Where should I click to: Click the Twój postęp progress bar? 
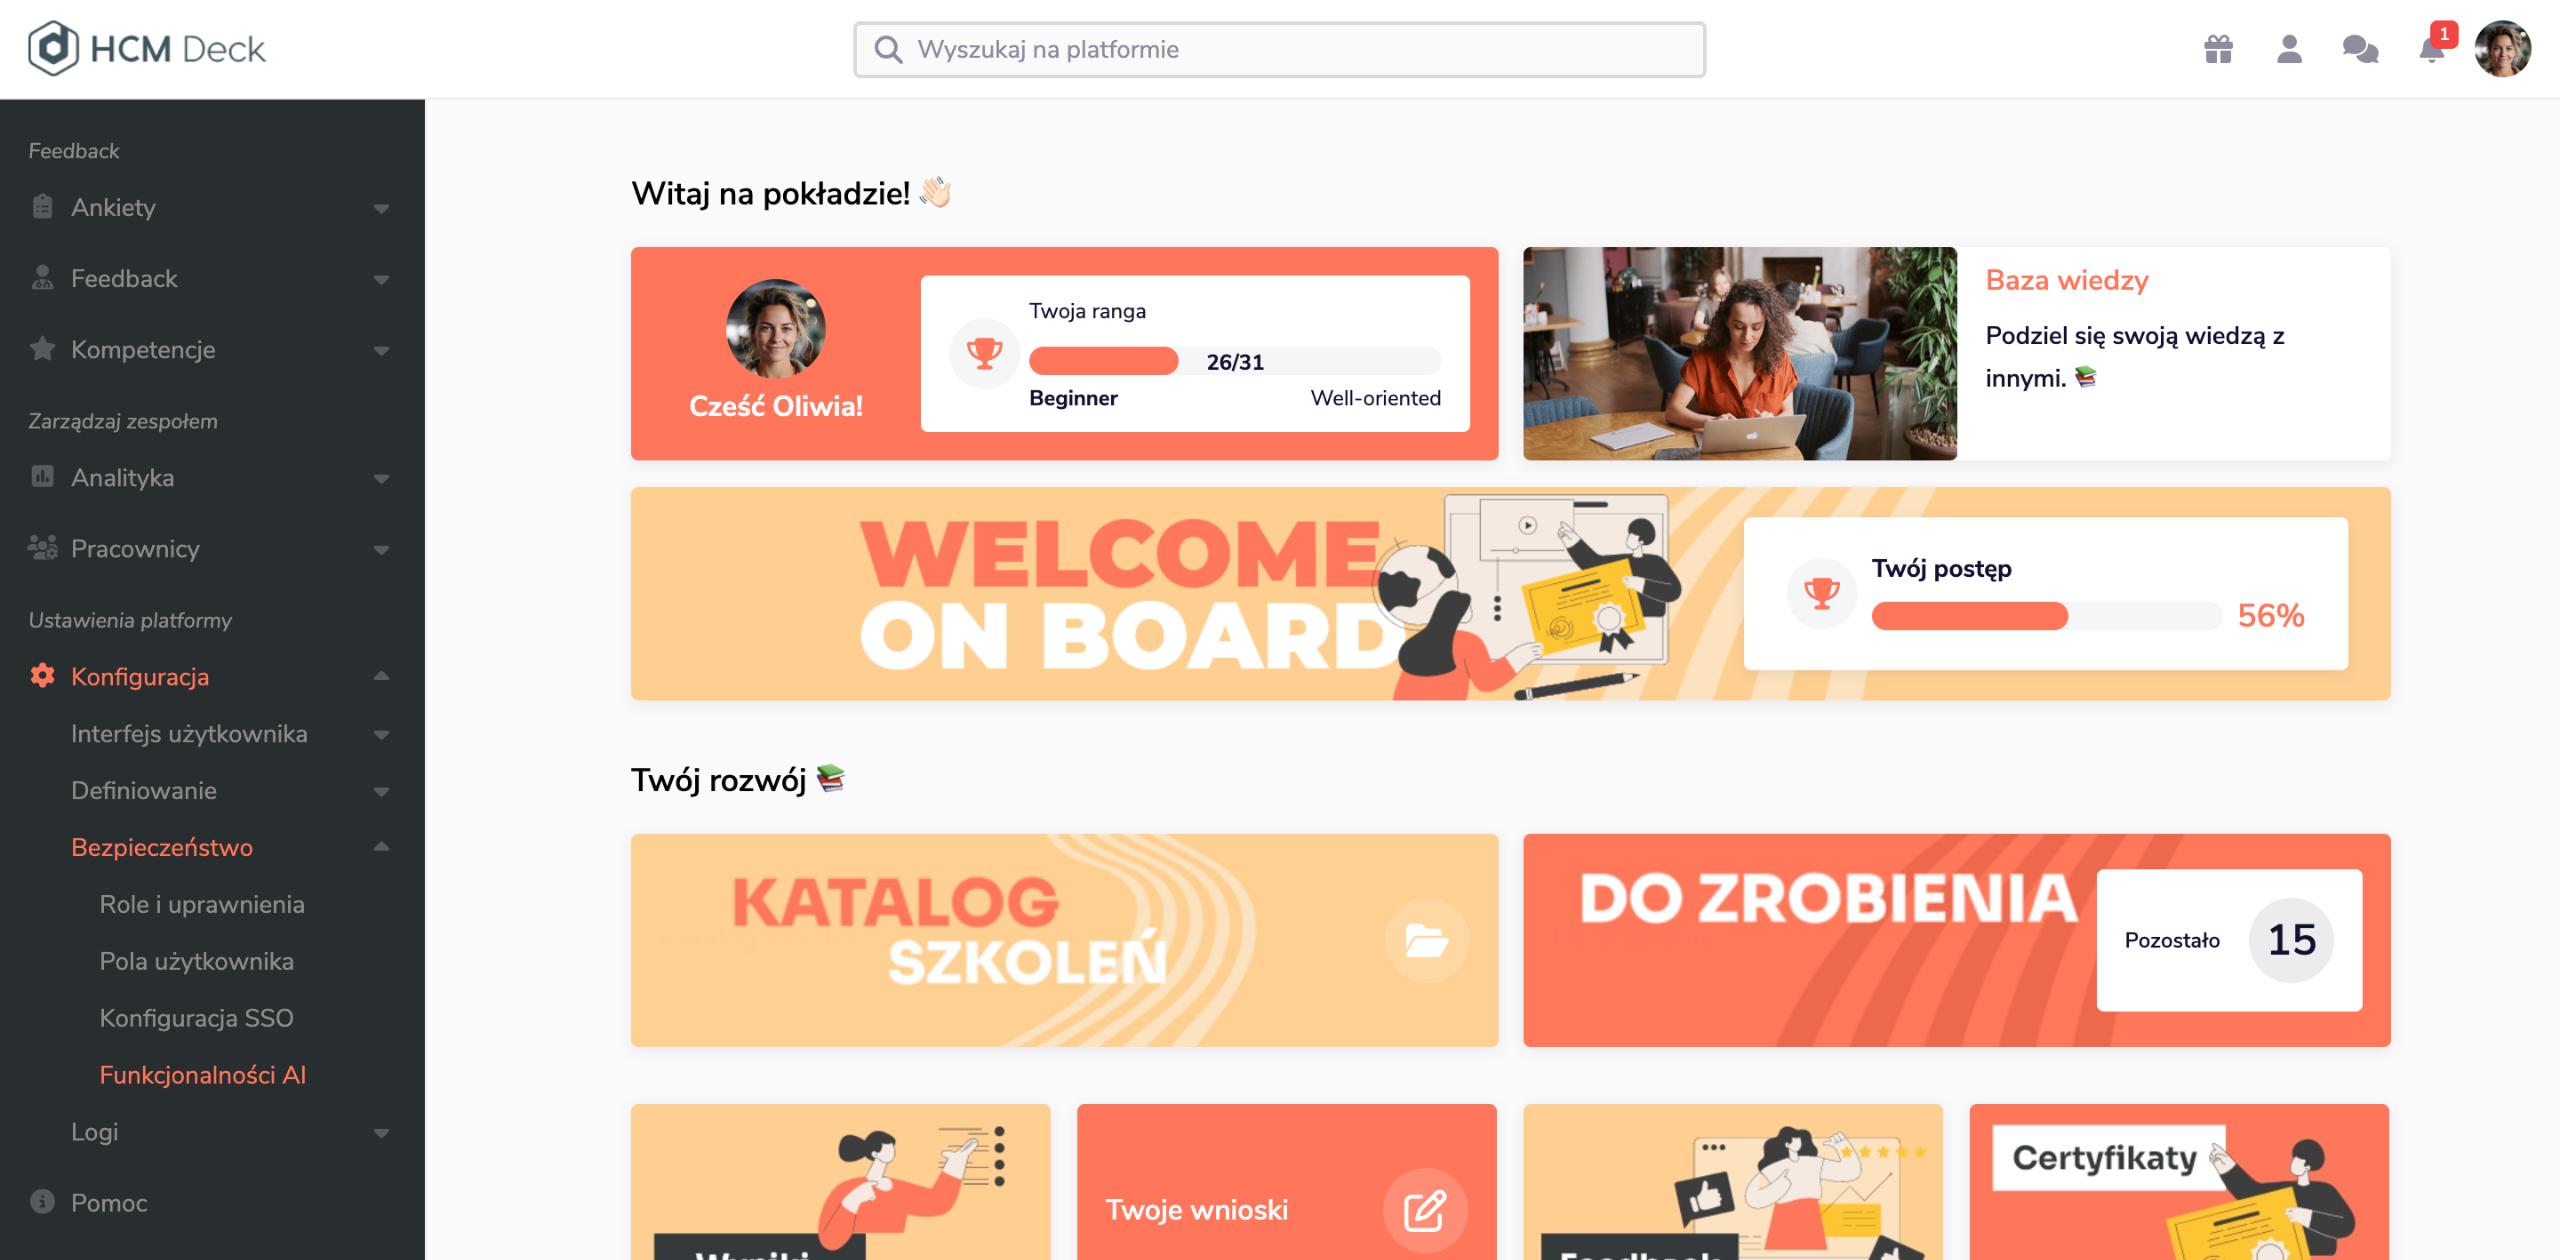click(2046, 616)
